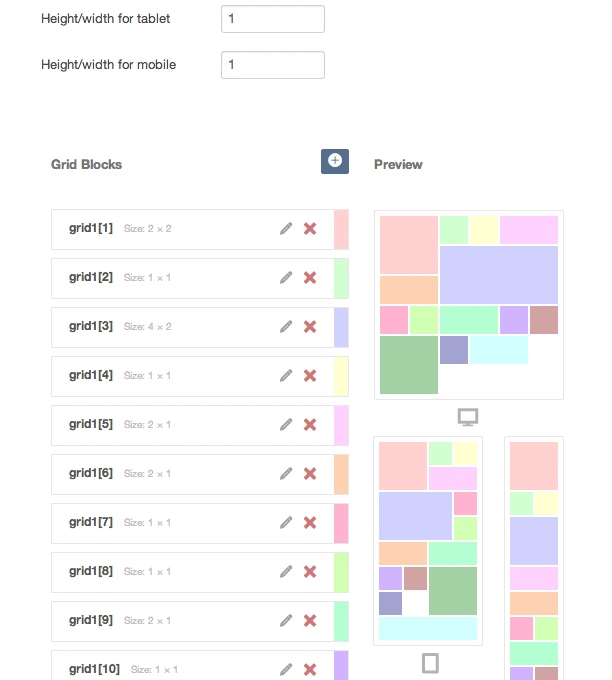612x680 pixels.
Task: Click the cyan block in tablet preview
Action: point(428,628)
